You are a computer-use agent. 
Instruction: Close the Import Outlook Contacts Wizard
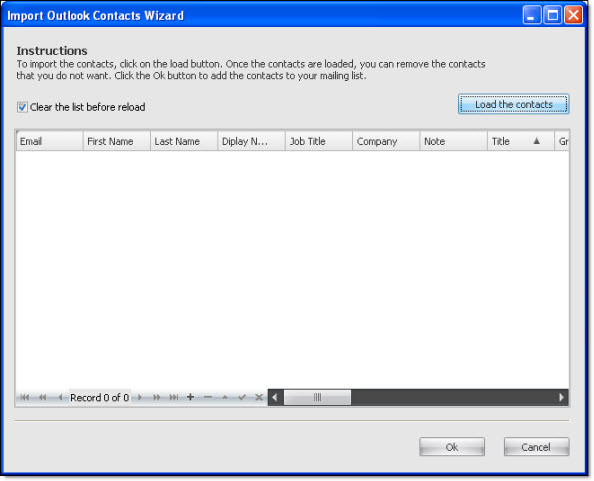(574, 15)
